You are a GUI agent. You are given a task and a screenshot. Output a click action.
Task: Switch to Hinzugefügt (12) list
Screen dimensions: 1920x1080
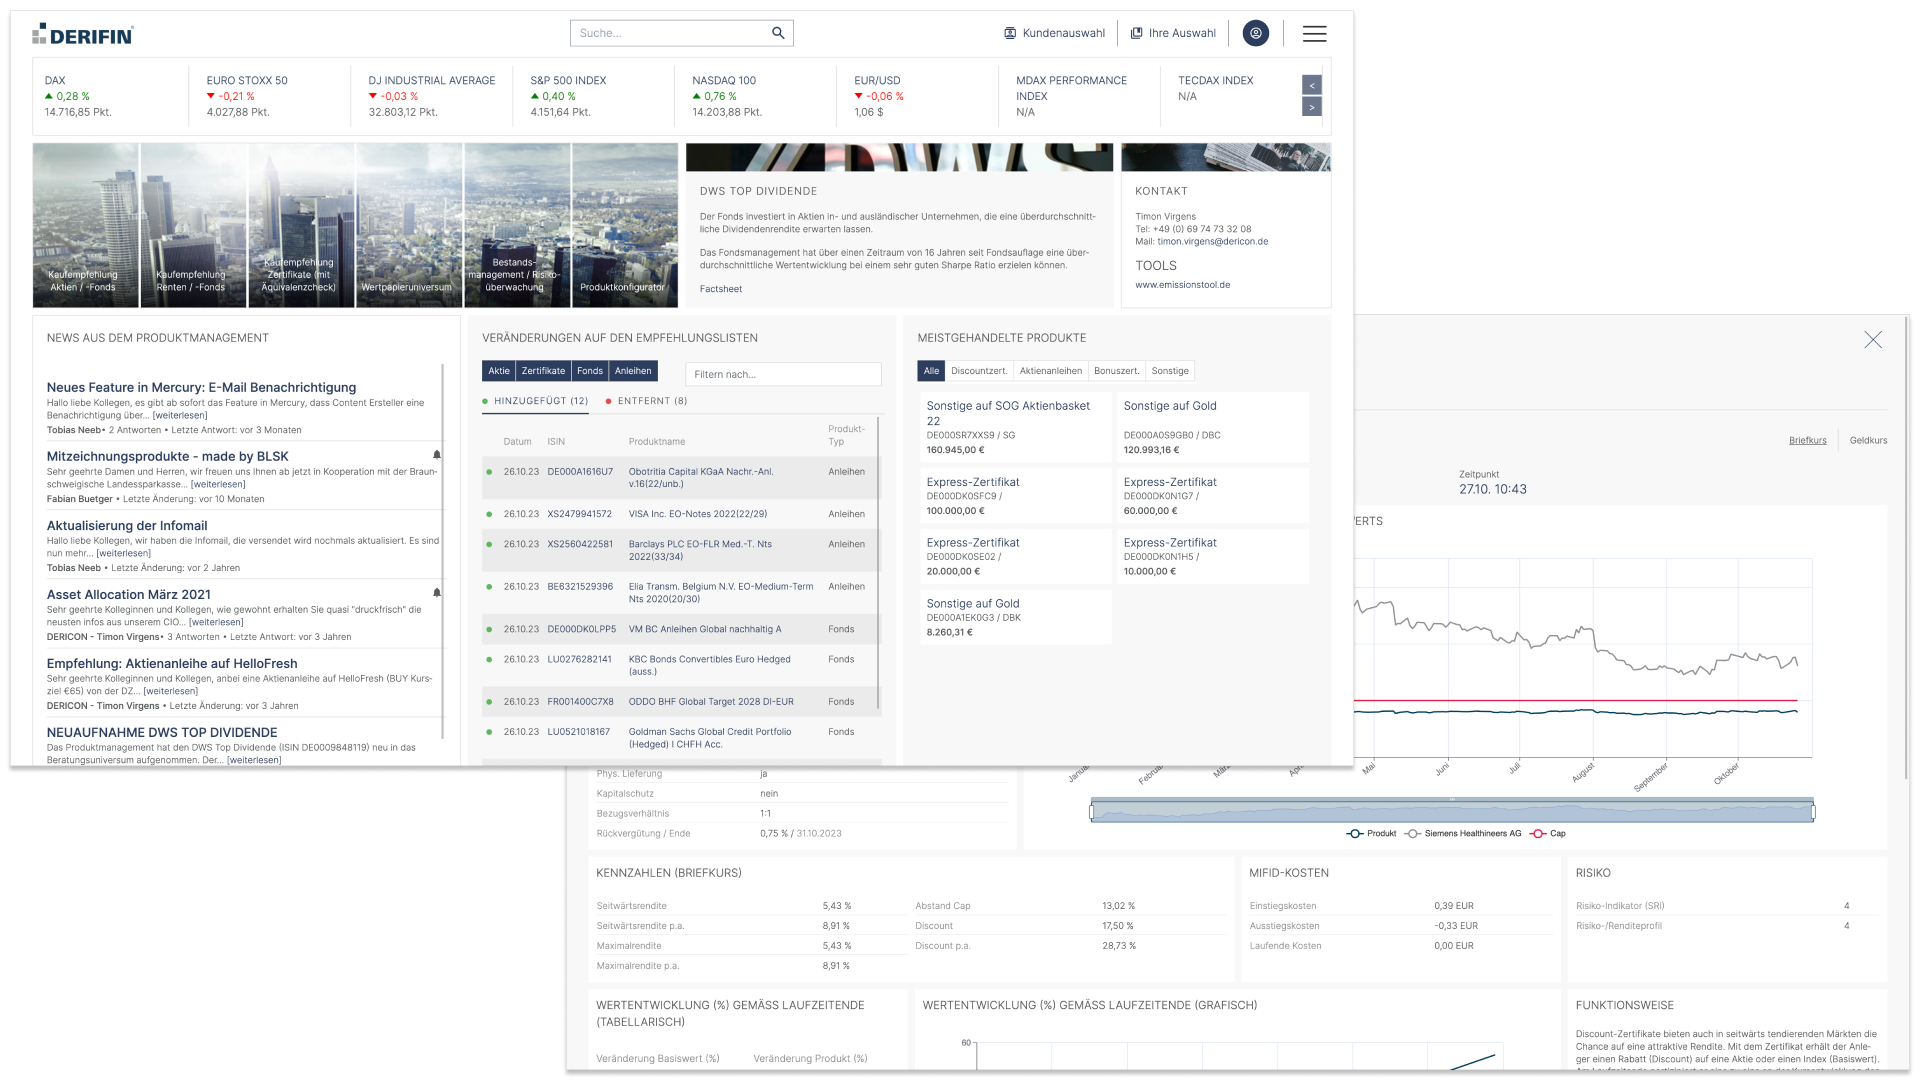click(x=536, y=401)
